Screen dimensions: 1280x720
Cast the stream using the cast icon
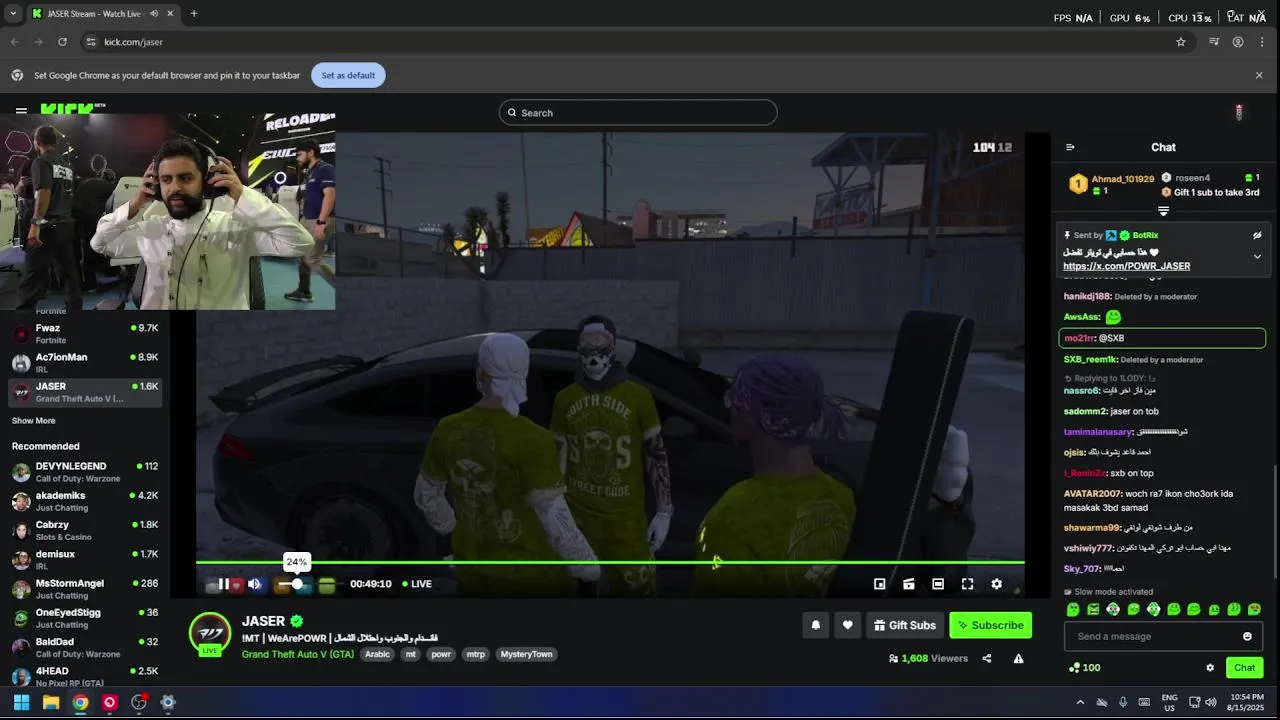[x=909, y=584]
